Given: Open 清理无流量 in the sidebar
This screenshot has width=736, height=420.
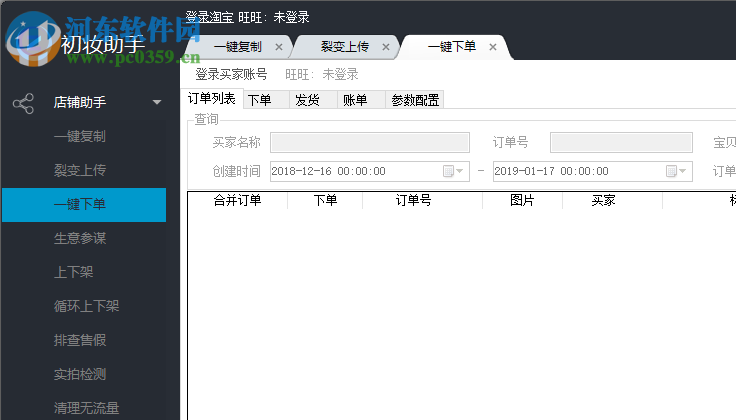Looking at the screenshot, I should coord(86,408).
